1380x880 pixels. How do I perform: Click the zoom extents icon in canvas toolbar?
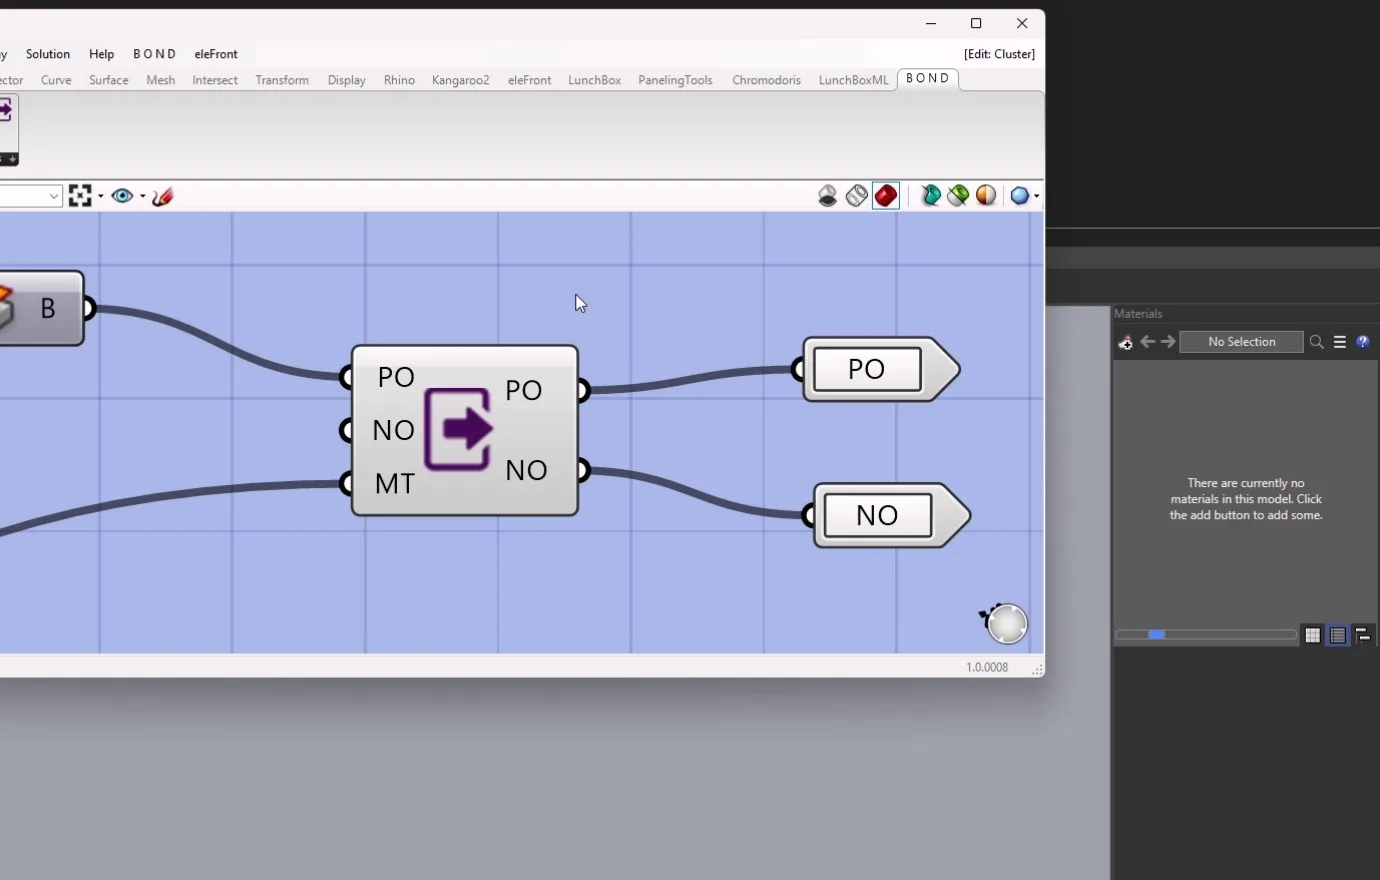(x=80, y=196)
